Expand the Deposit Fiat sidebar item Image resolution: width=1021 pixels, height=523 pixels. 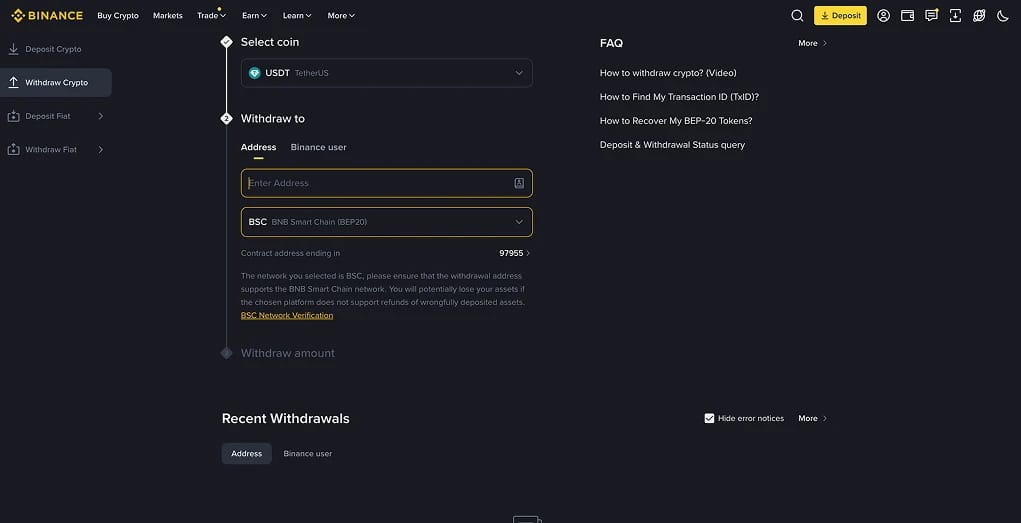[x=56, y=116]
